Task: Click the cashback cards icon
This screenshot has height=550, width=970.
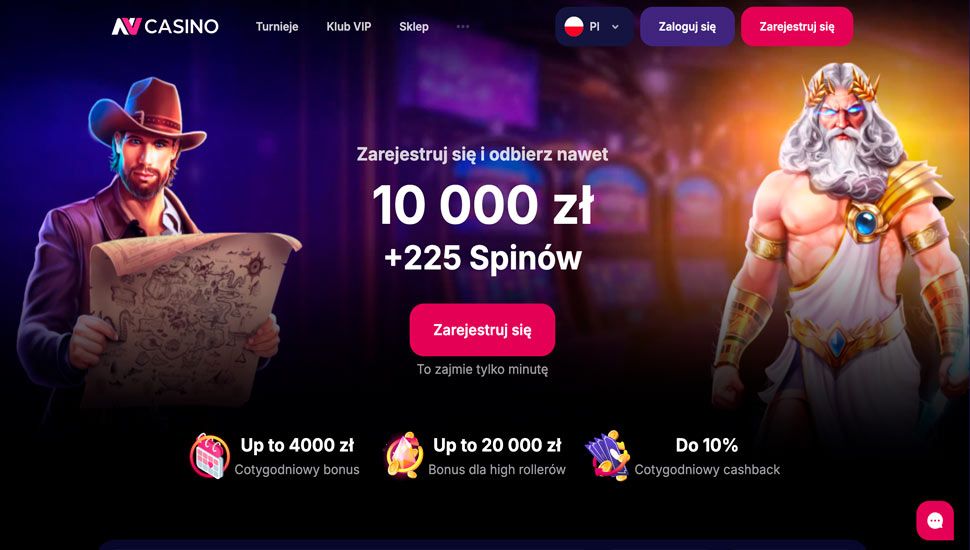Action: 607,455
